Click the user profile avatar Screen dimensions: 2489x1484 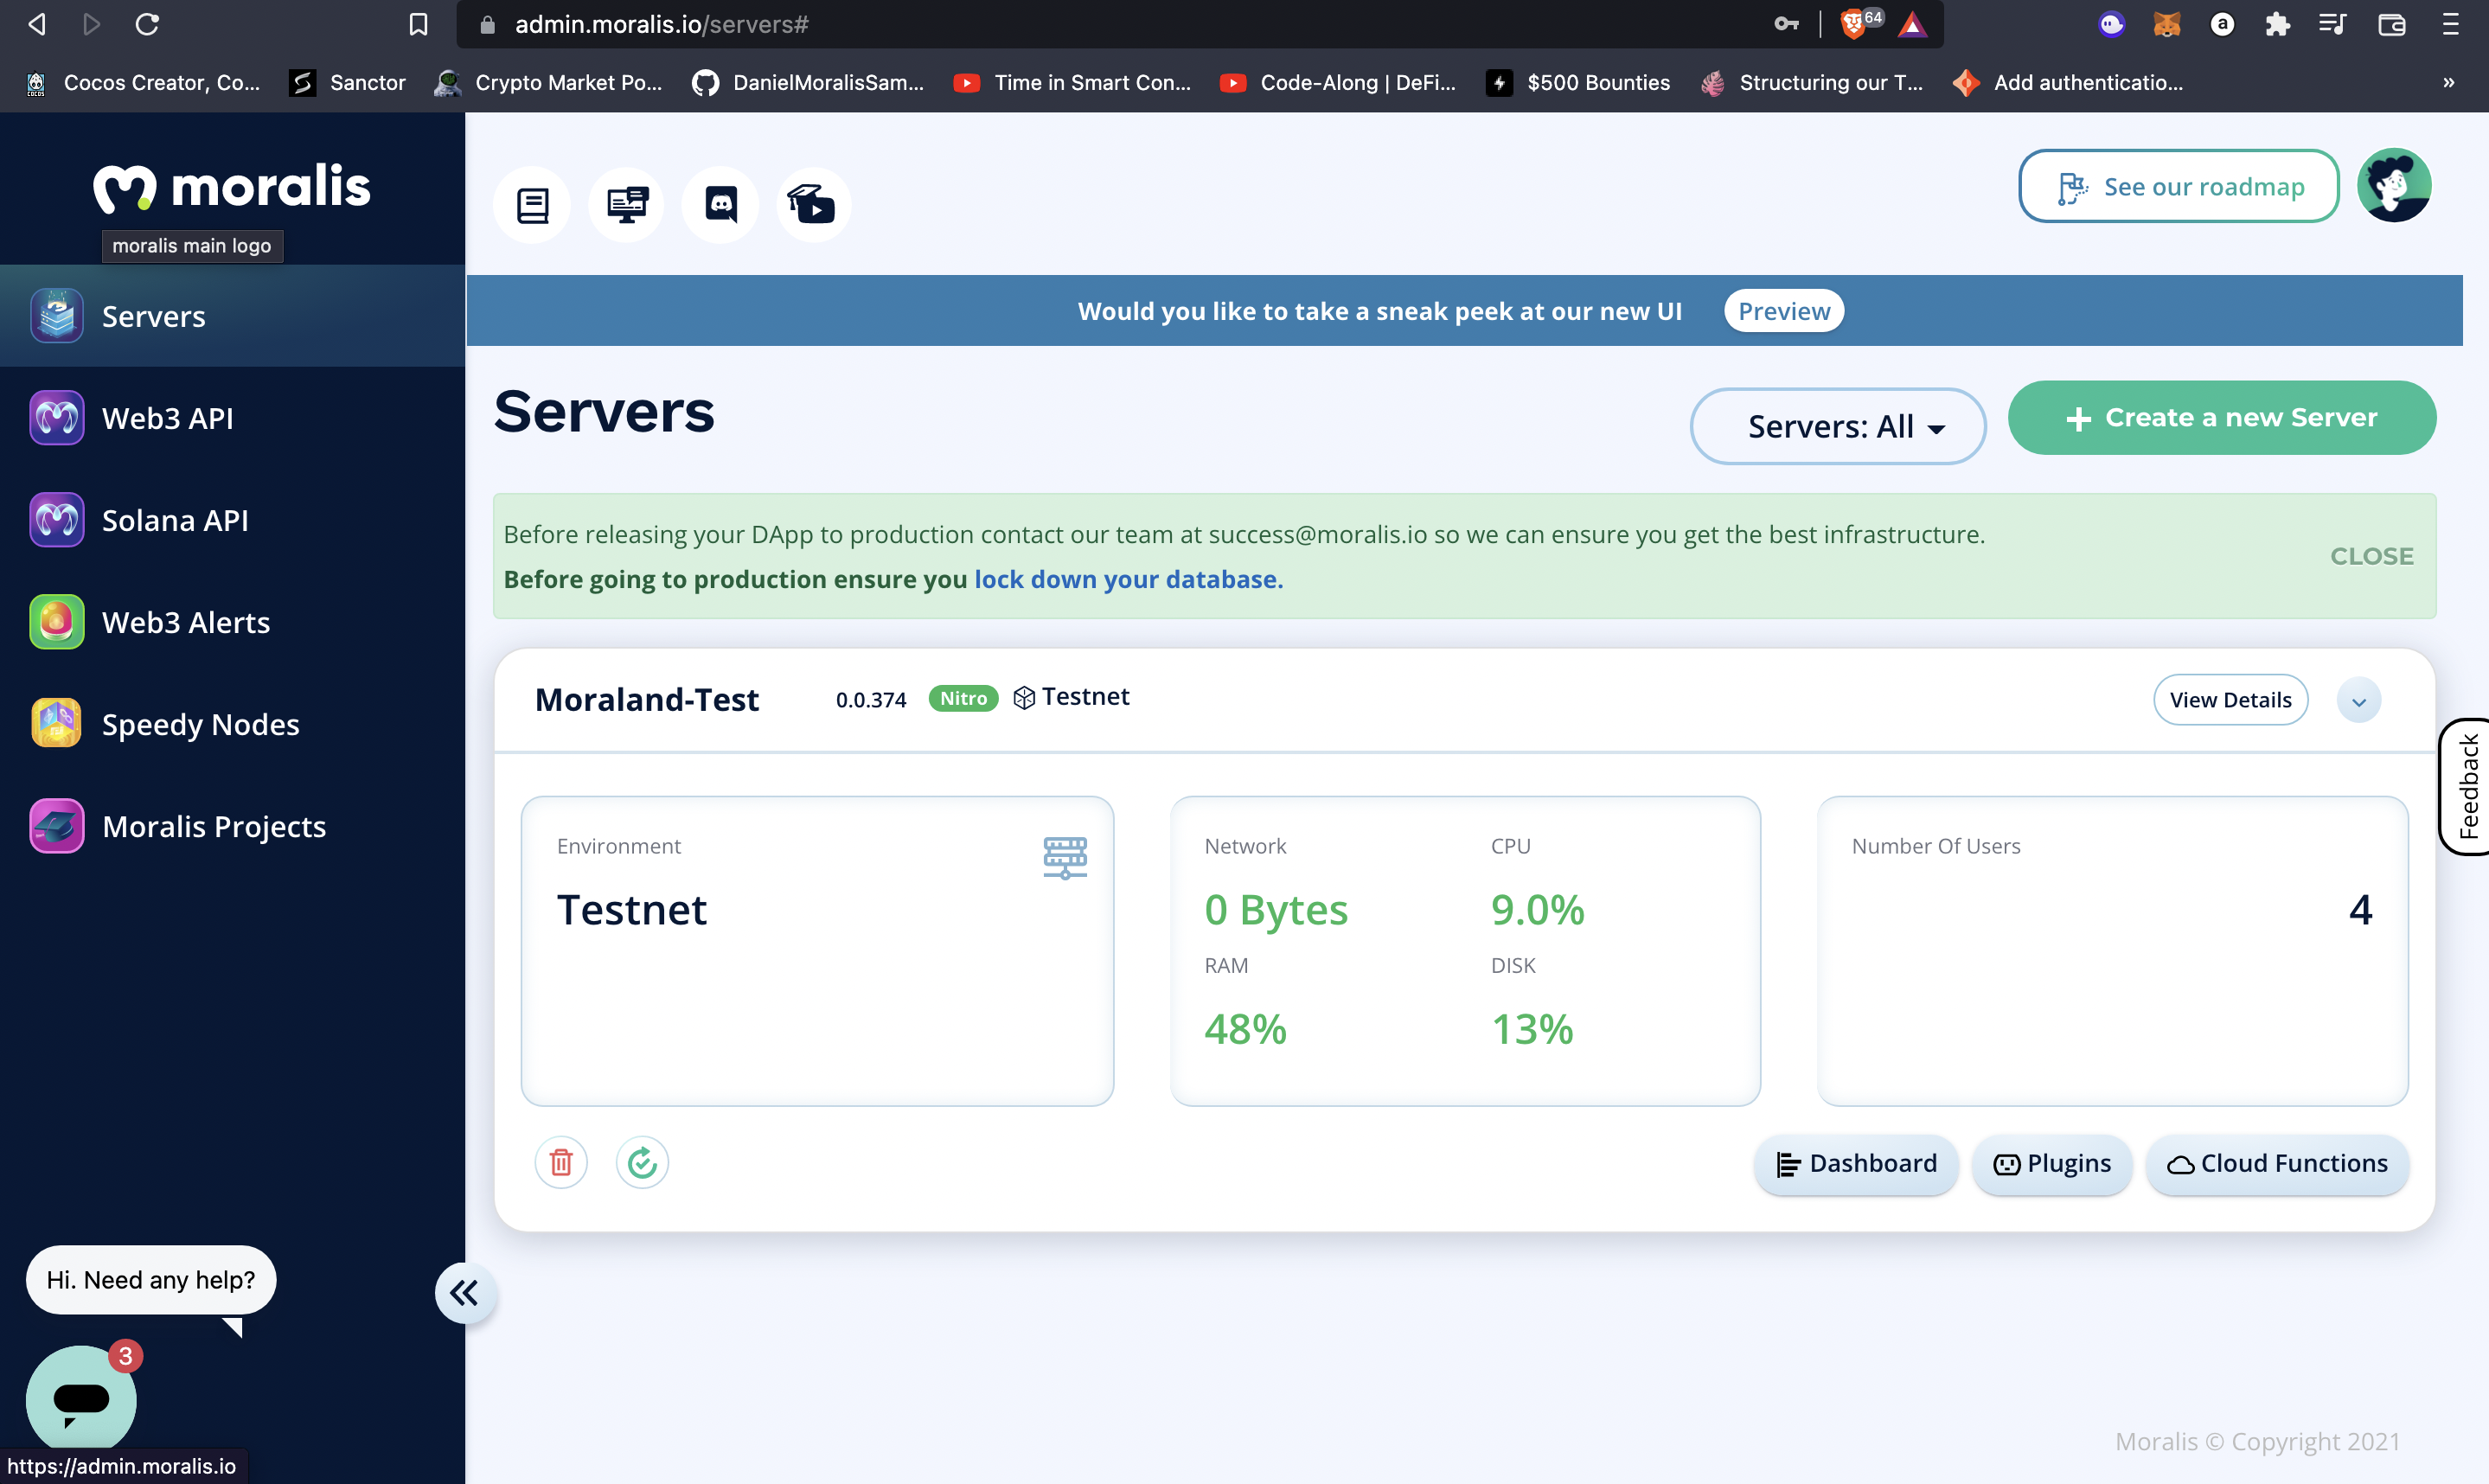tap(2393, 186)
